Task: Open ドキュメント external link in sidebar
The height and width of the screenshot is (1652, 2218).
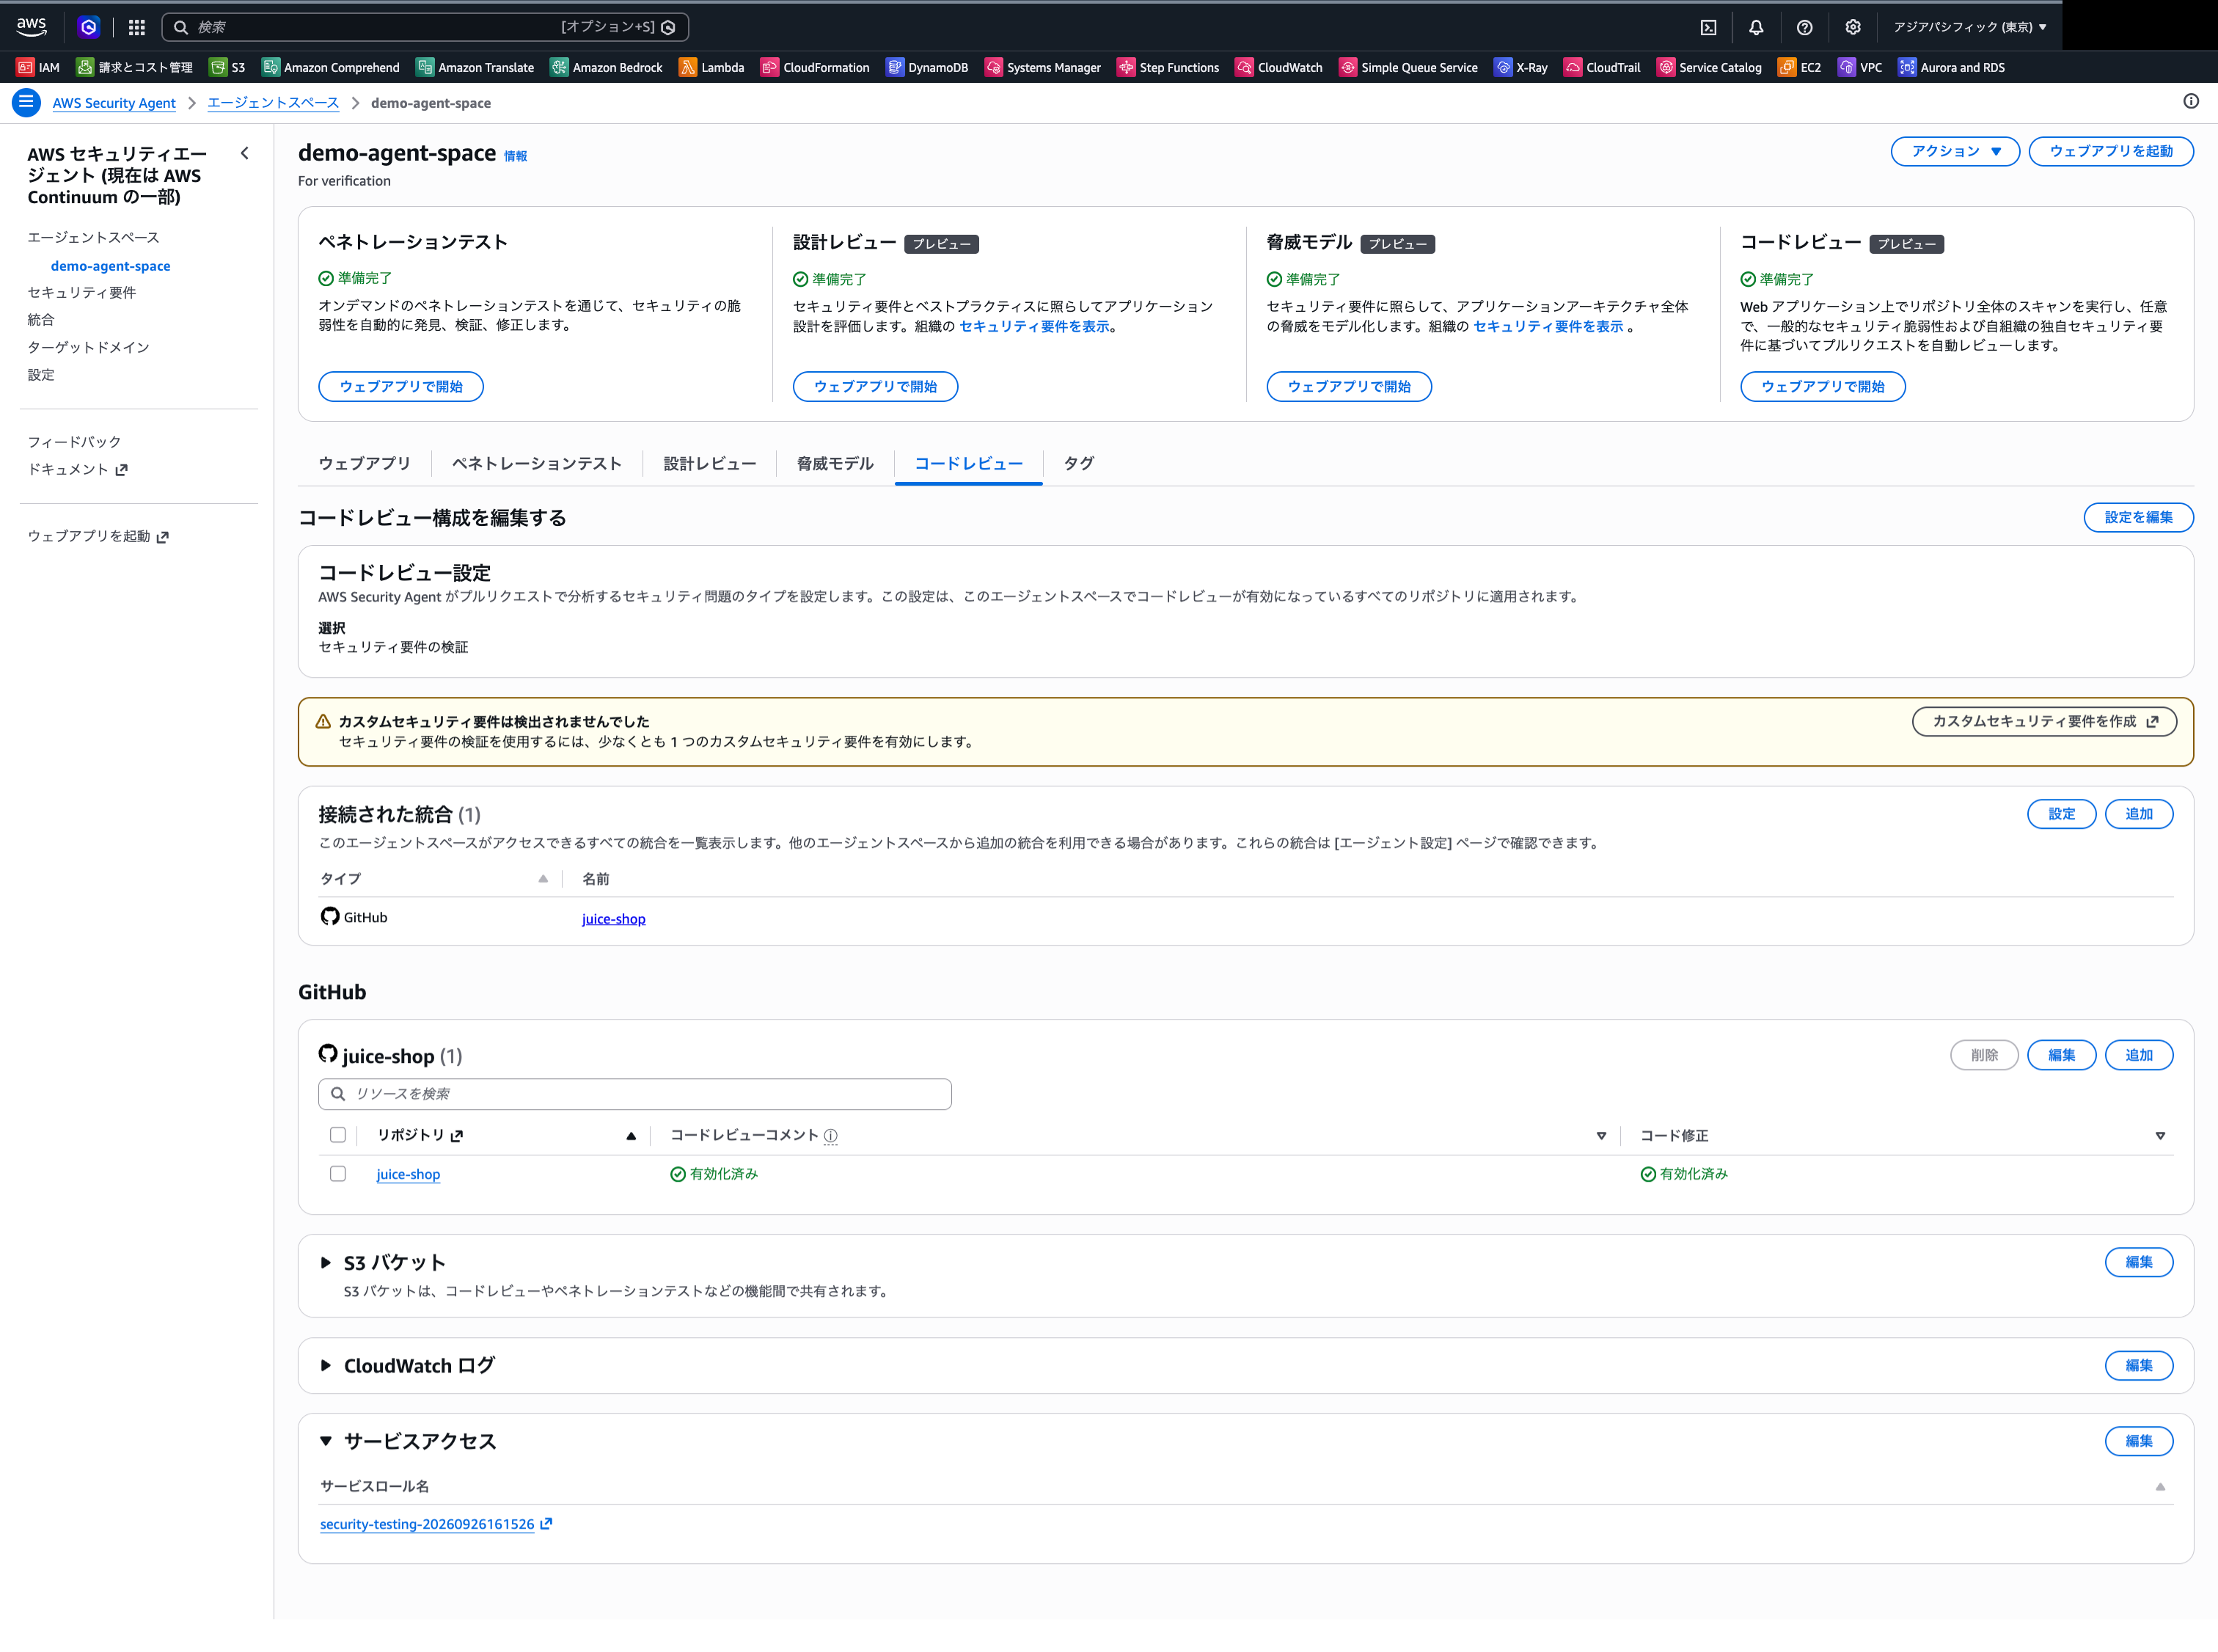Action: 77,469
